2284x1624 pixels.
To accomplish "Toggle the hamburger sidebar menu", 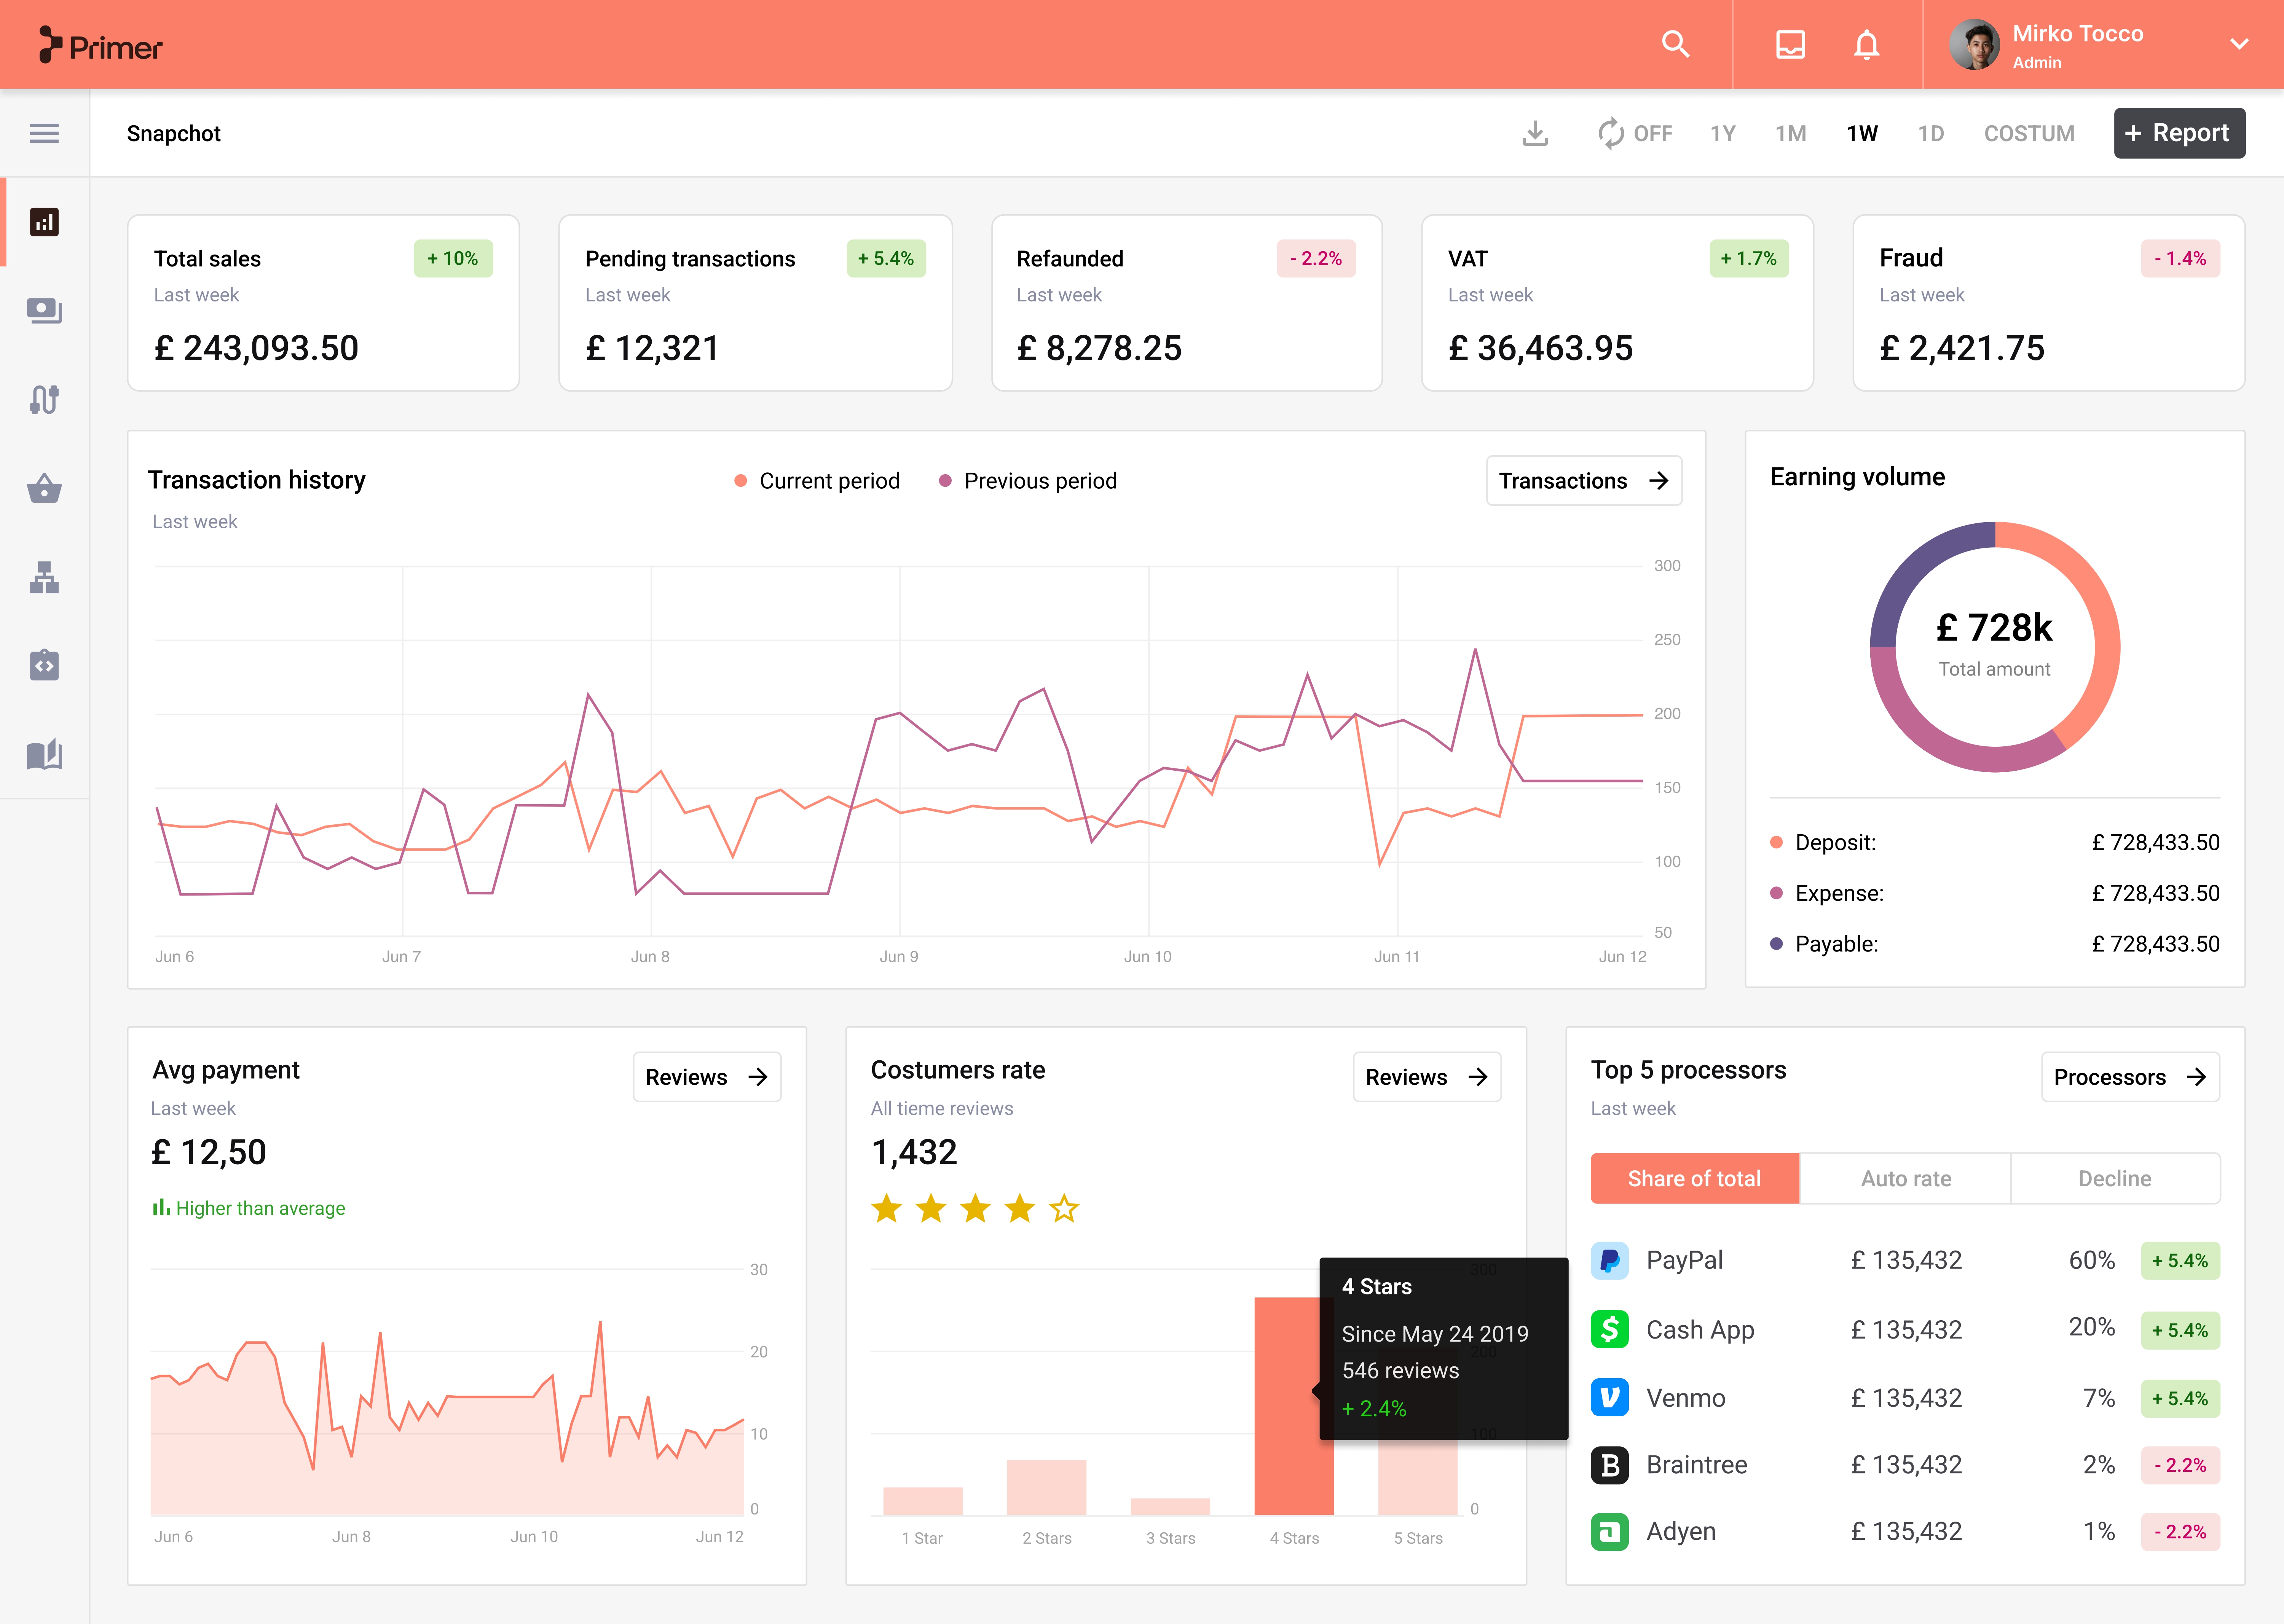I will point(44,133).
